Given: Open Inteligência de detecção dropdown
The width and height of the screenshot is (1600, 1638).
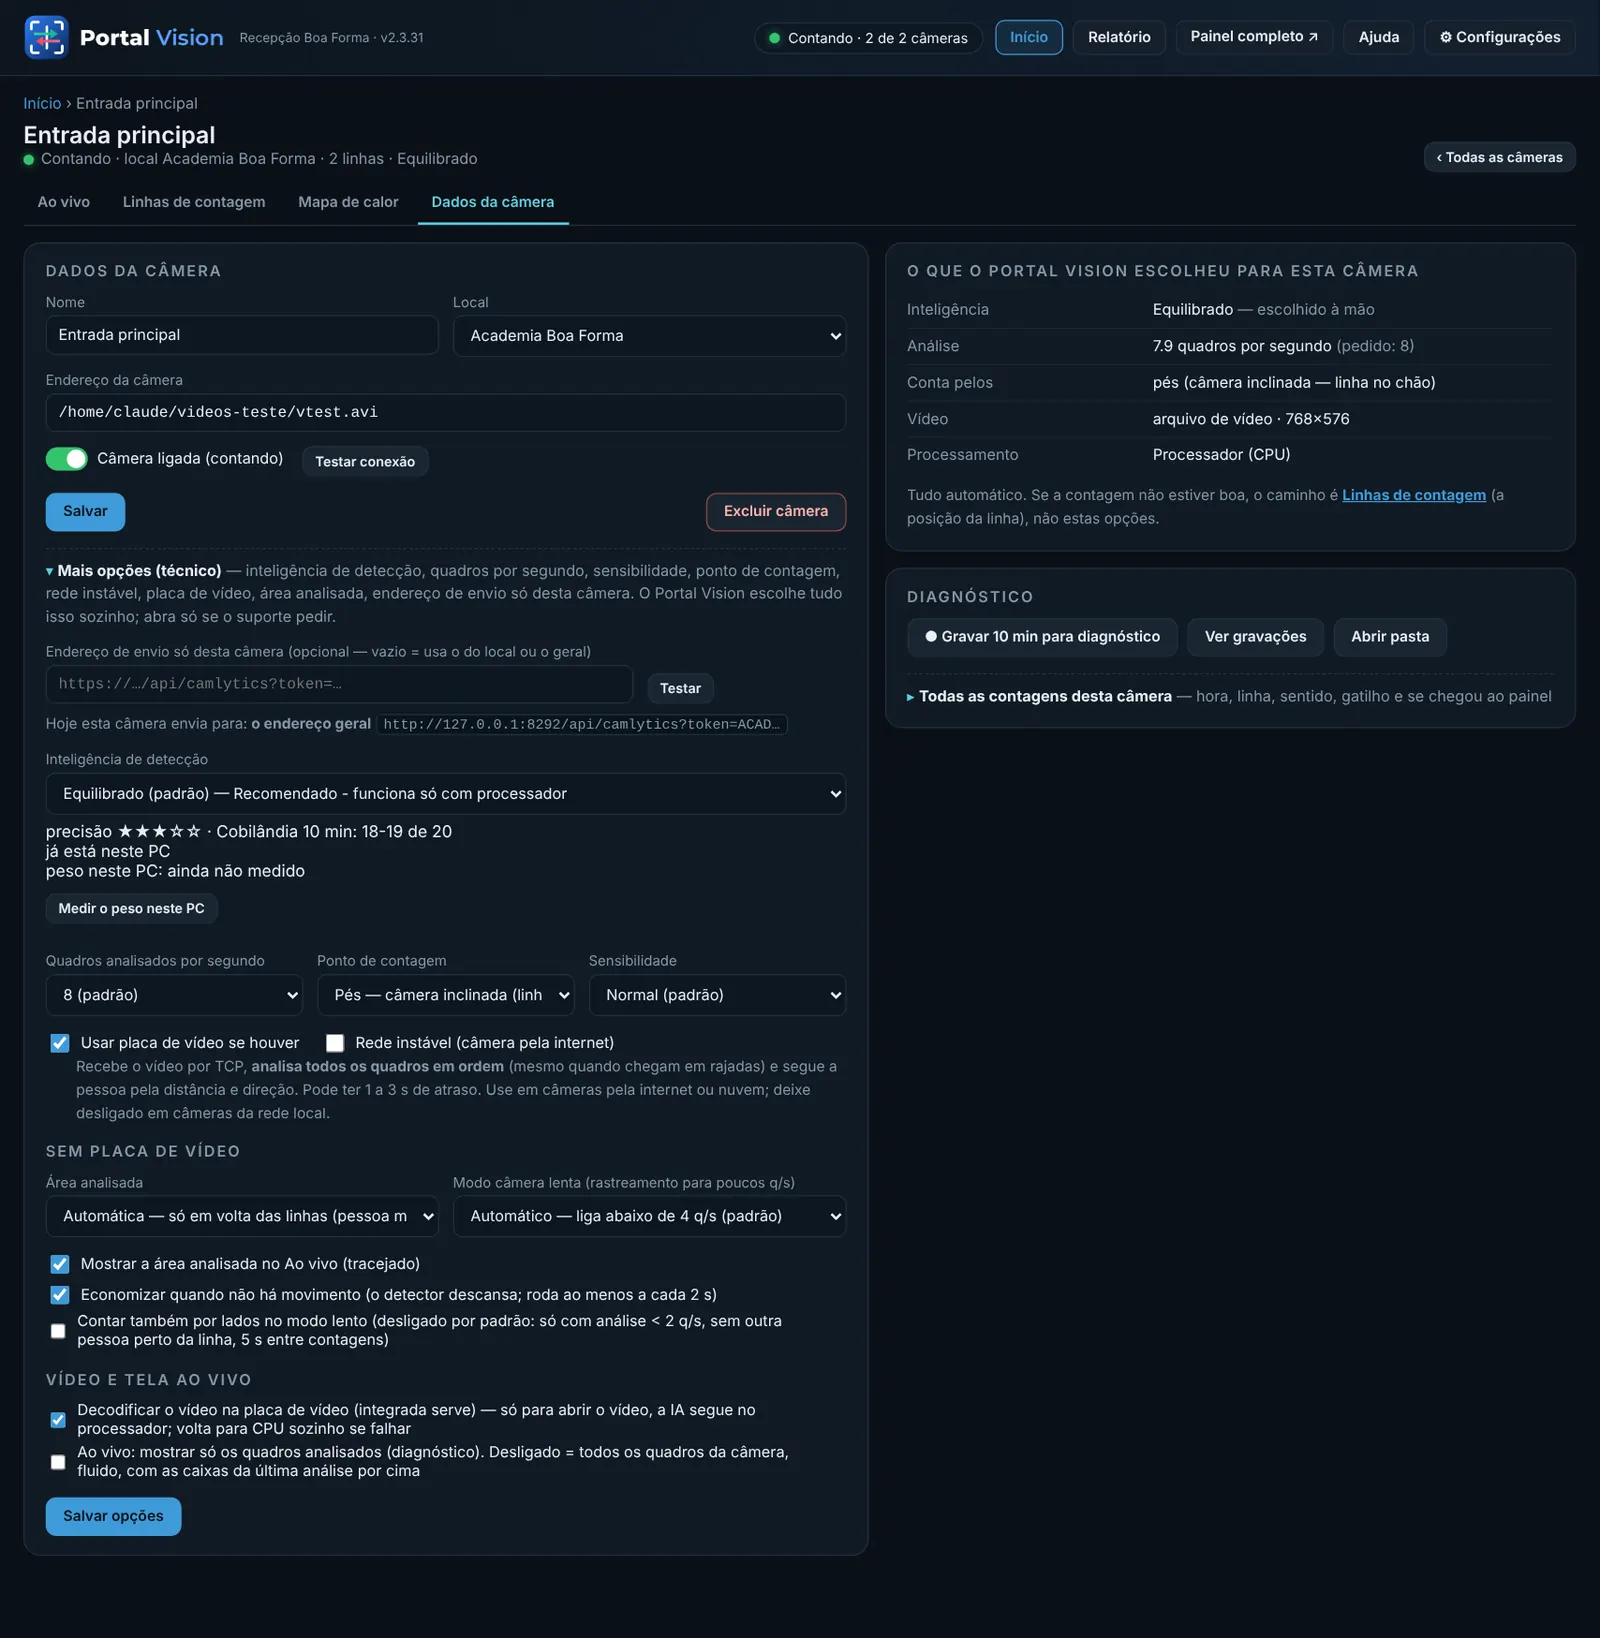Looking at the screenshot, I should pos(445,794).
